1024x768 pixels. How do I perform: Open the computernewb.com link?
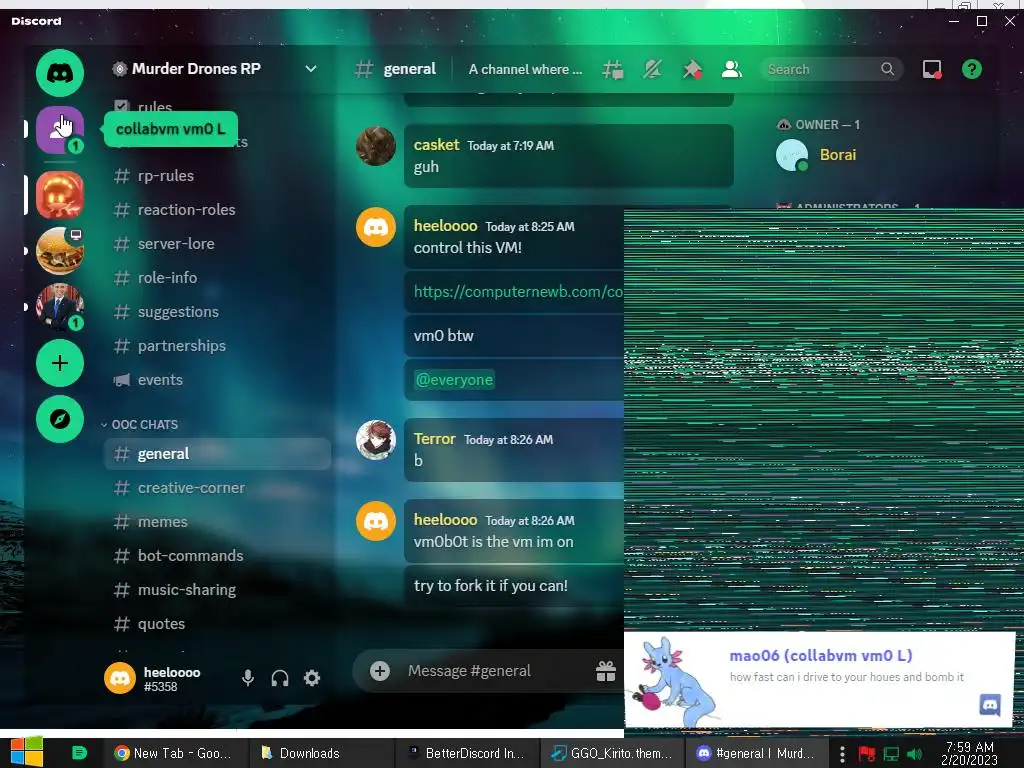click(518, 292)
